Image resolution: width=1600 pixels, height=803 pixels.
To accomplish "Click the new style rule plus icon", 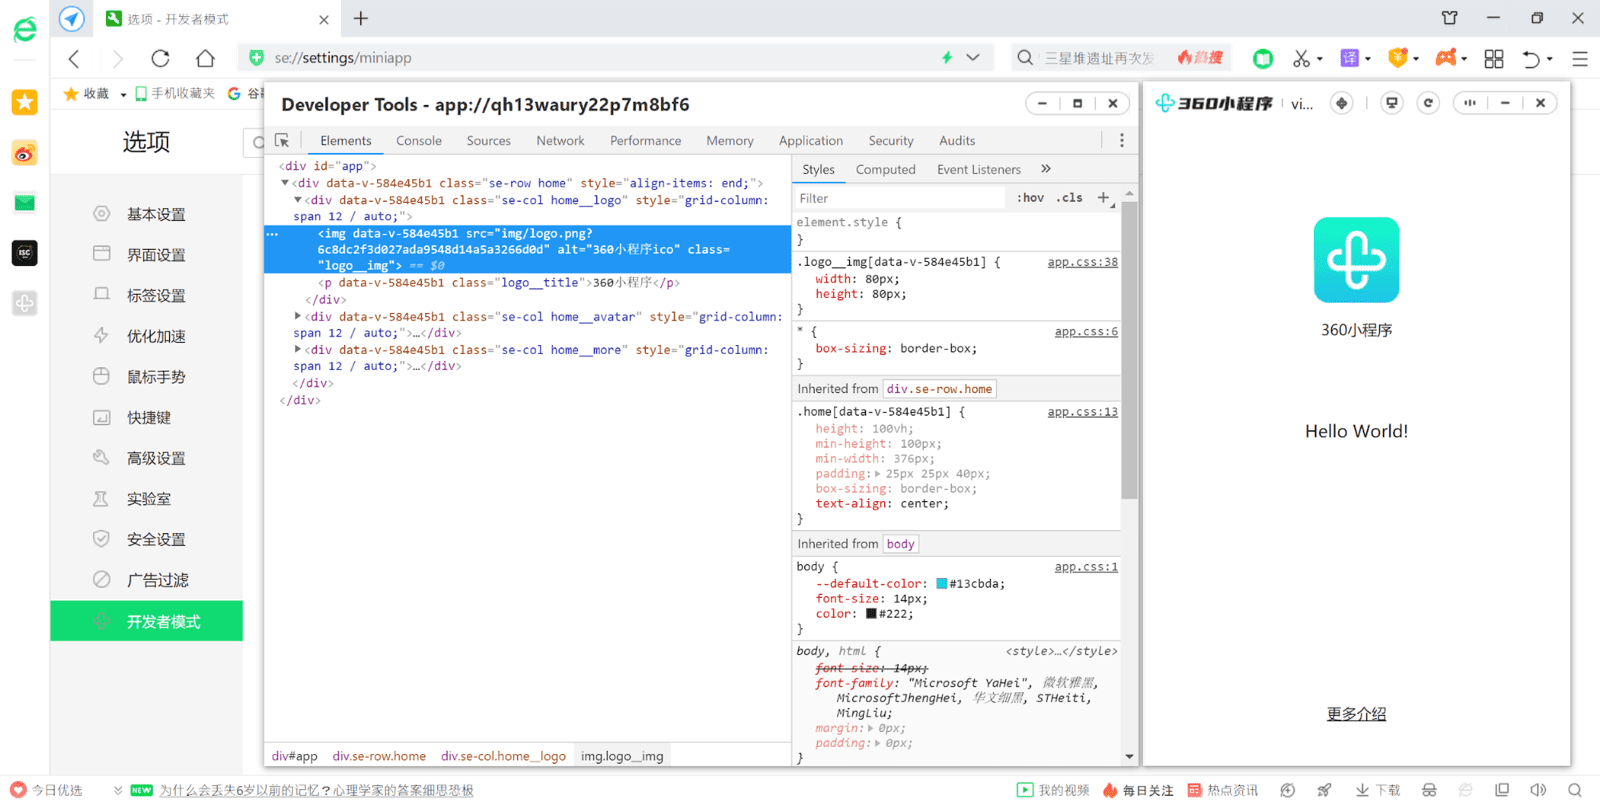I will tap(1103, 198).
